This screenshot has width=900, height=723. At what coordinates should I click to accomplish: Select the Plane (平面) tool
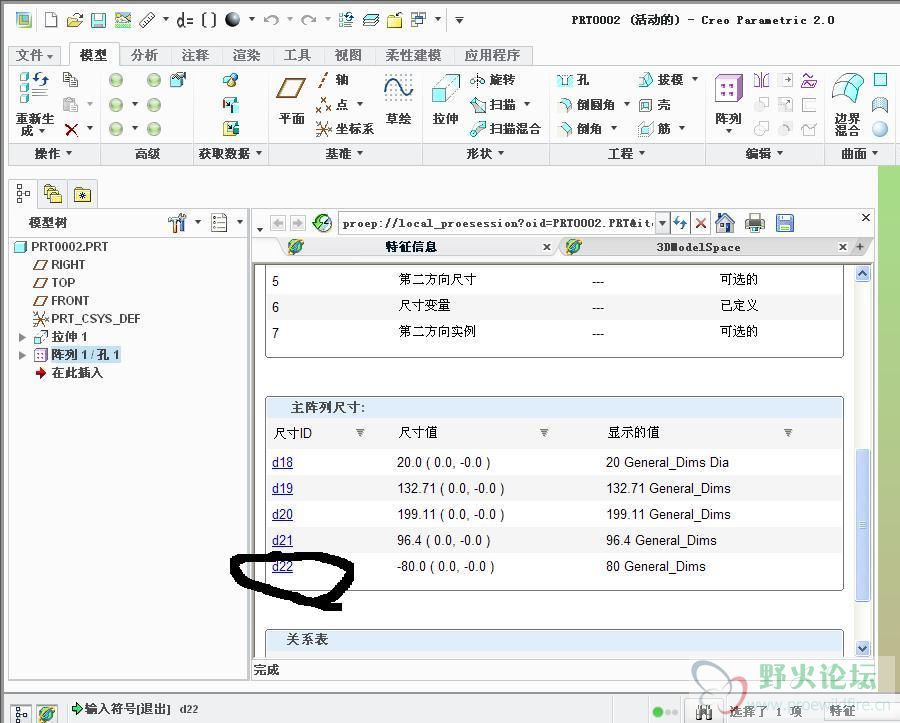pos(292,98)
